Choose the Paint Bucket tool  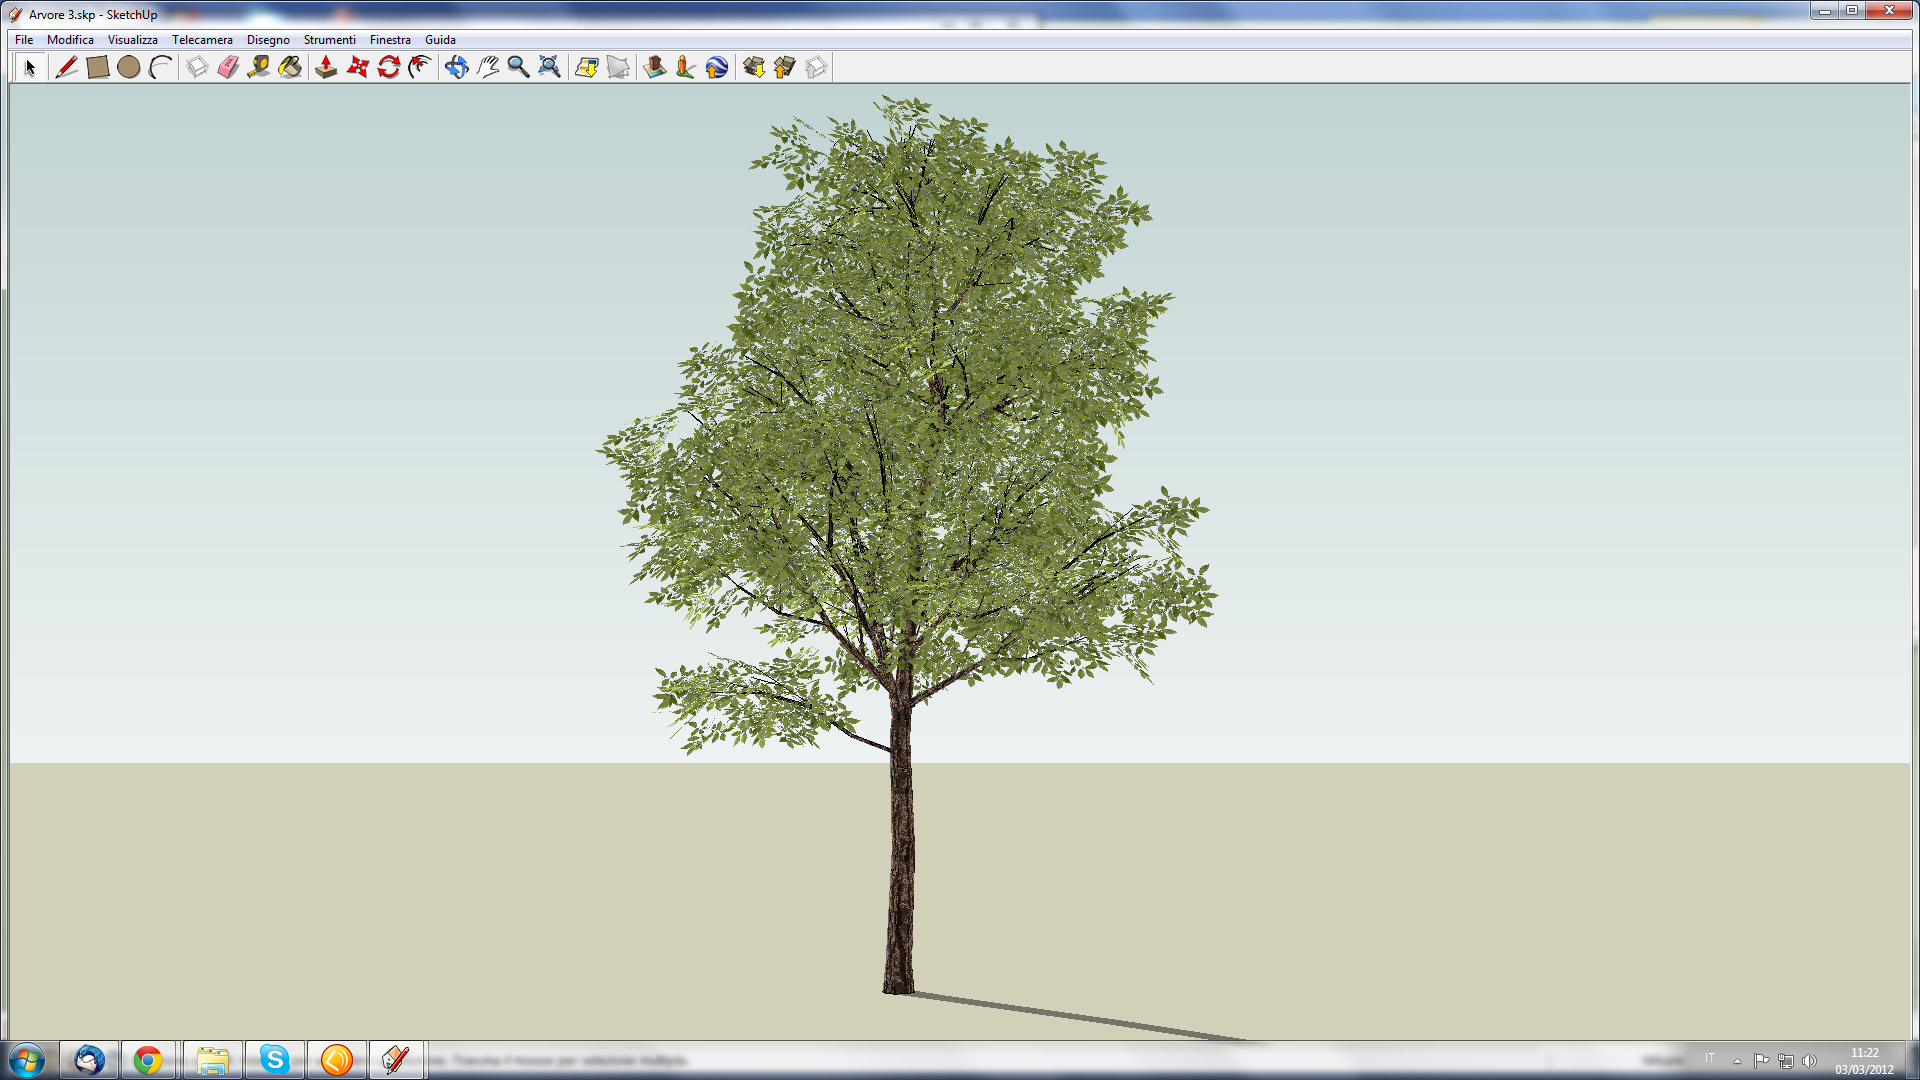tap(290, 67)
